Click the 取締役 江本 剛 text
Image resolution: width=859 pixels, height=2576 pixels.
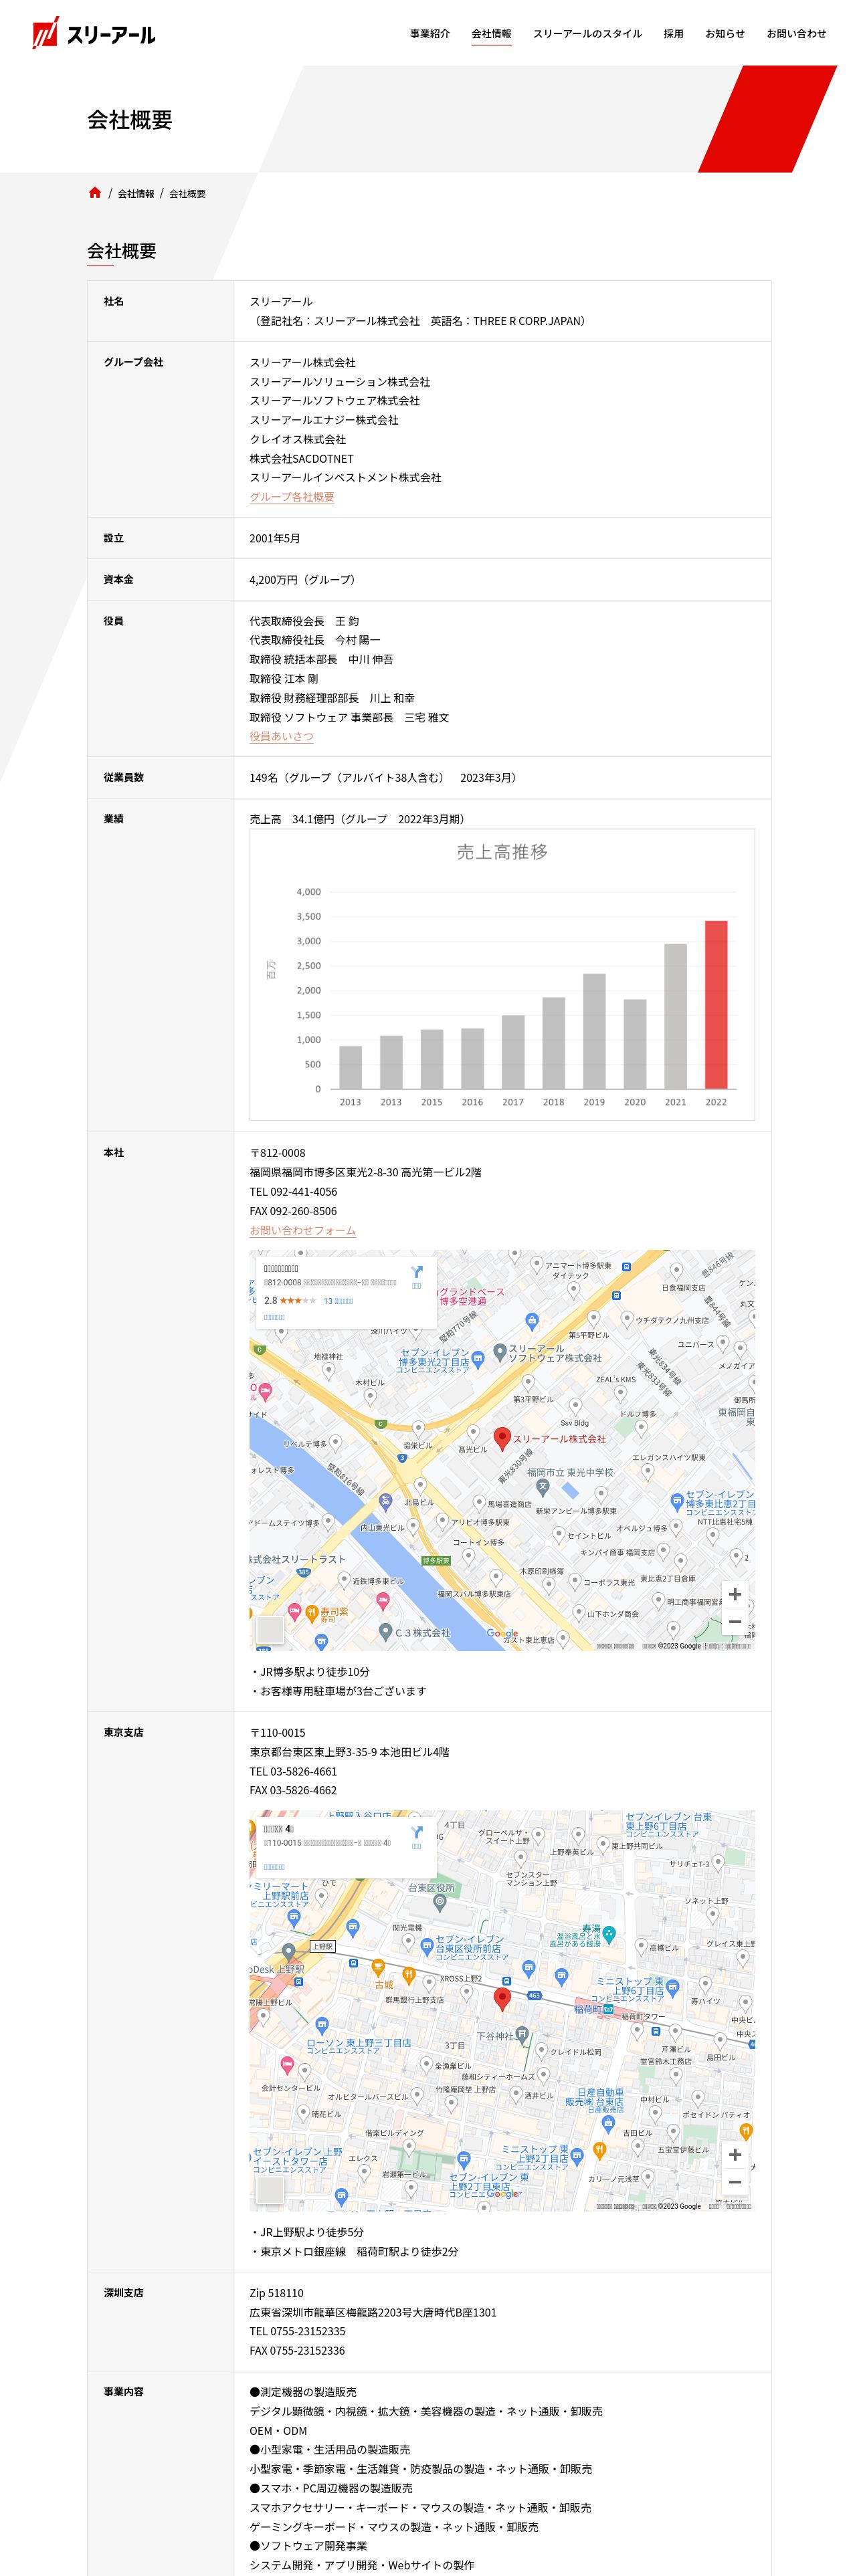[x=284, y=679]
